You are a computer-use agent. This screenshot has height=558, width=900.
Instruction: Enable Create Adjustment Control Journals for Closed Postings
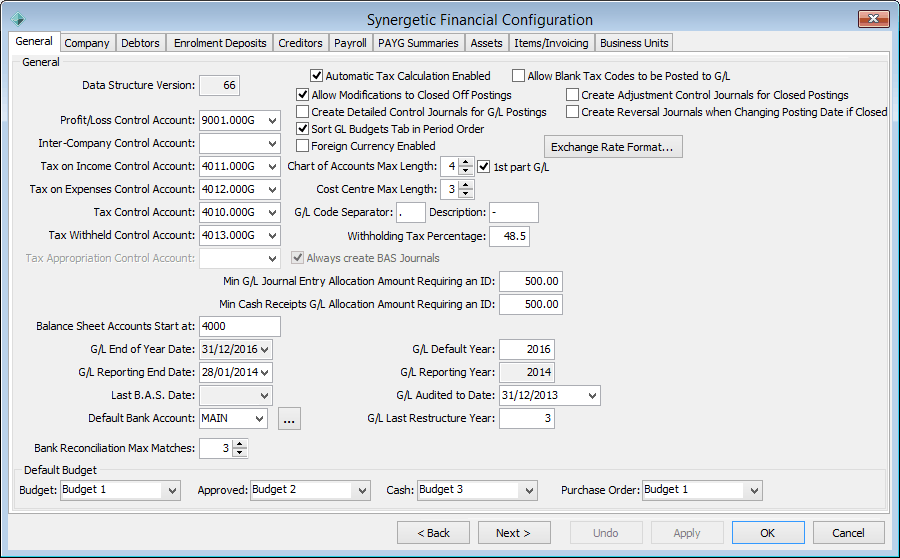click(572, 95)
